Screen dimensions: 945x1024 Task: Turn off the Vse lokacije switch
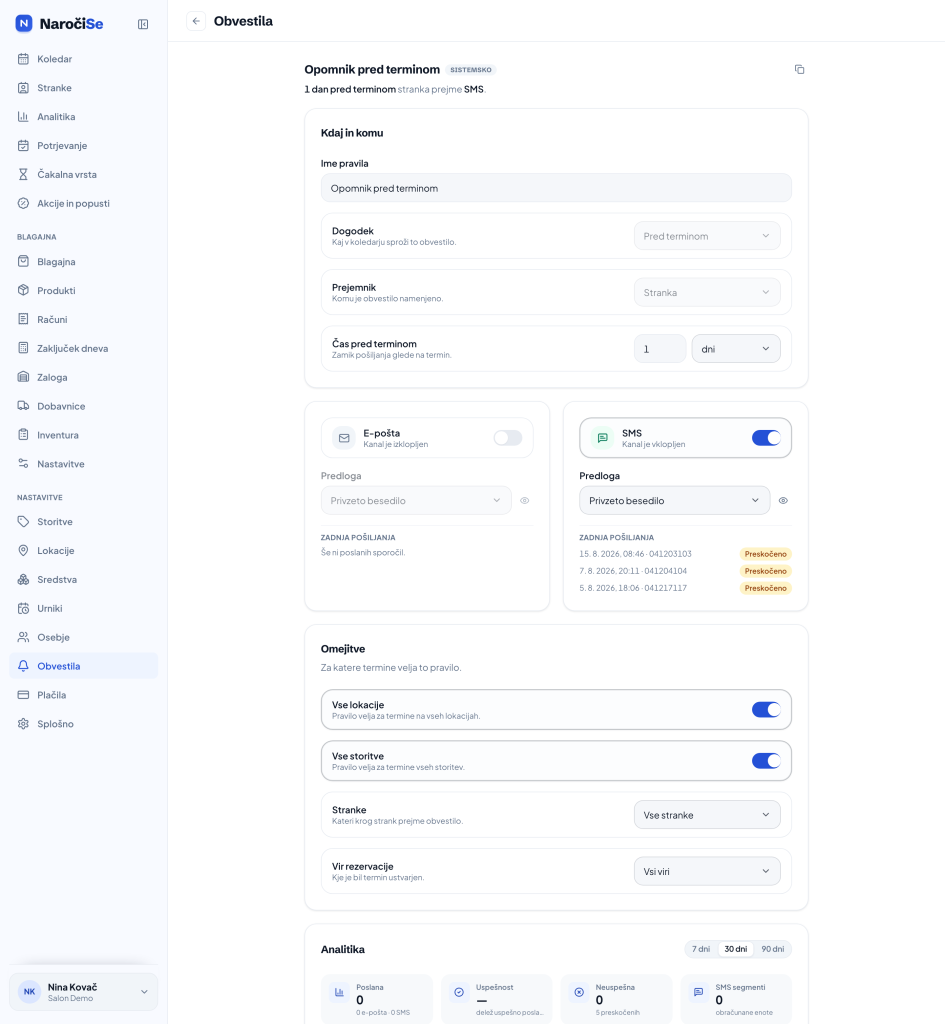pos(766,709)
